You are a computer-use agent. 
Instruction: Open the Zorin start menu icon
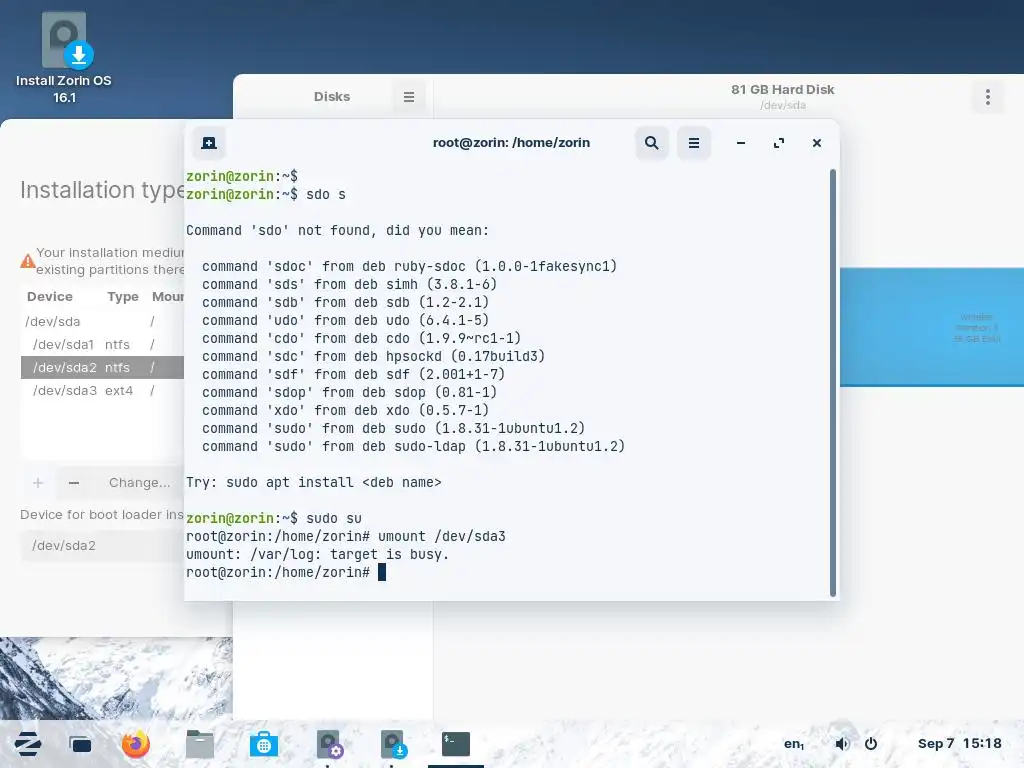[28, 744]
